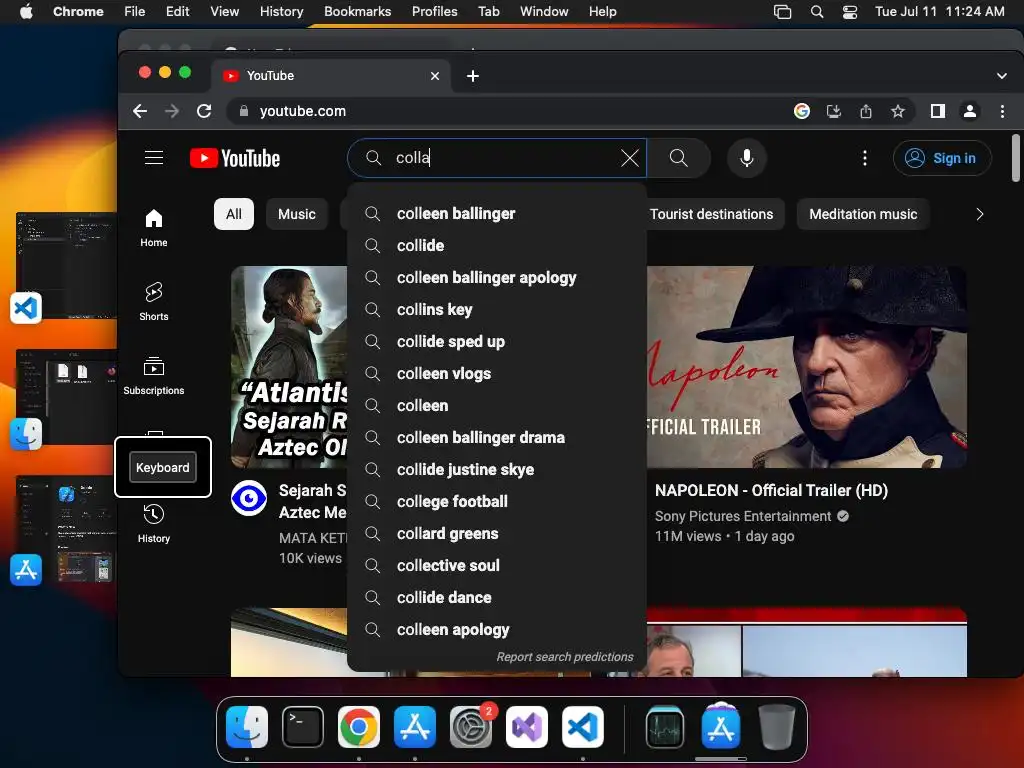Open the Profiles menu
1024x768 pixels.
tap(434, 12)
